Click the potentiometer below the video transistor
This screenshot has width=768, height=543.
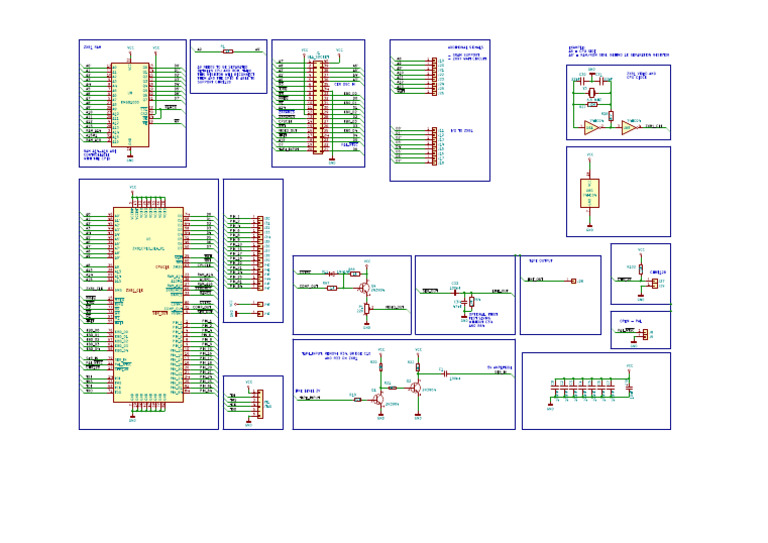click(367, 308)
